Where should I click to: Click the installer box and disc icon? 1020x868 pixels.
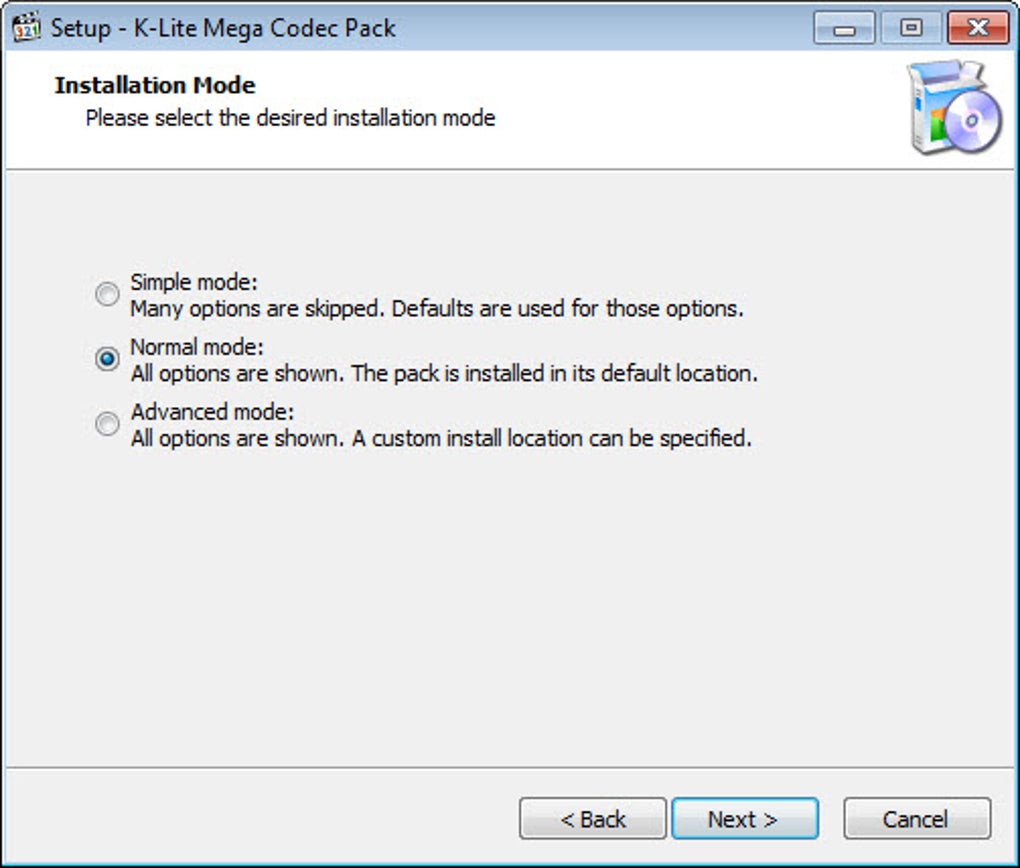(953, 108)
